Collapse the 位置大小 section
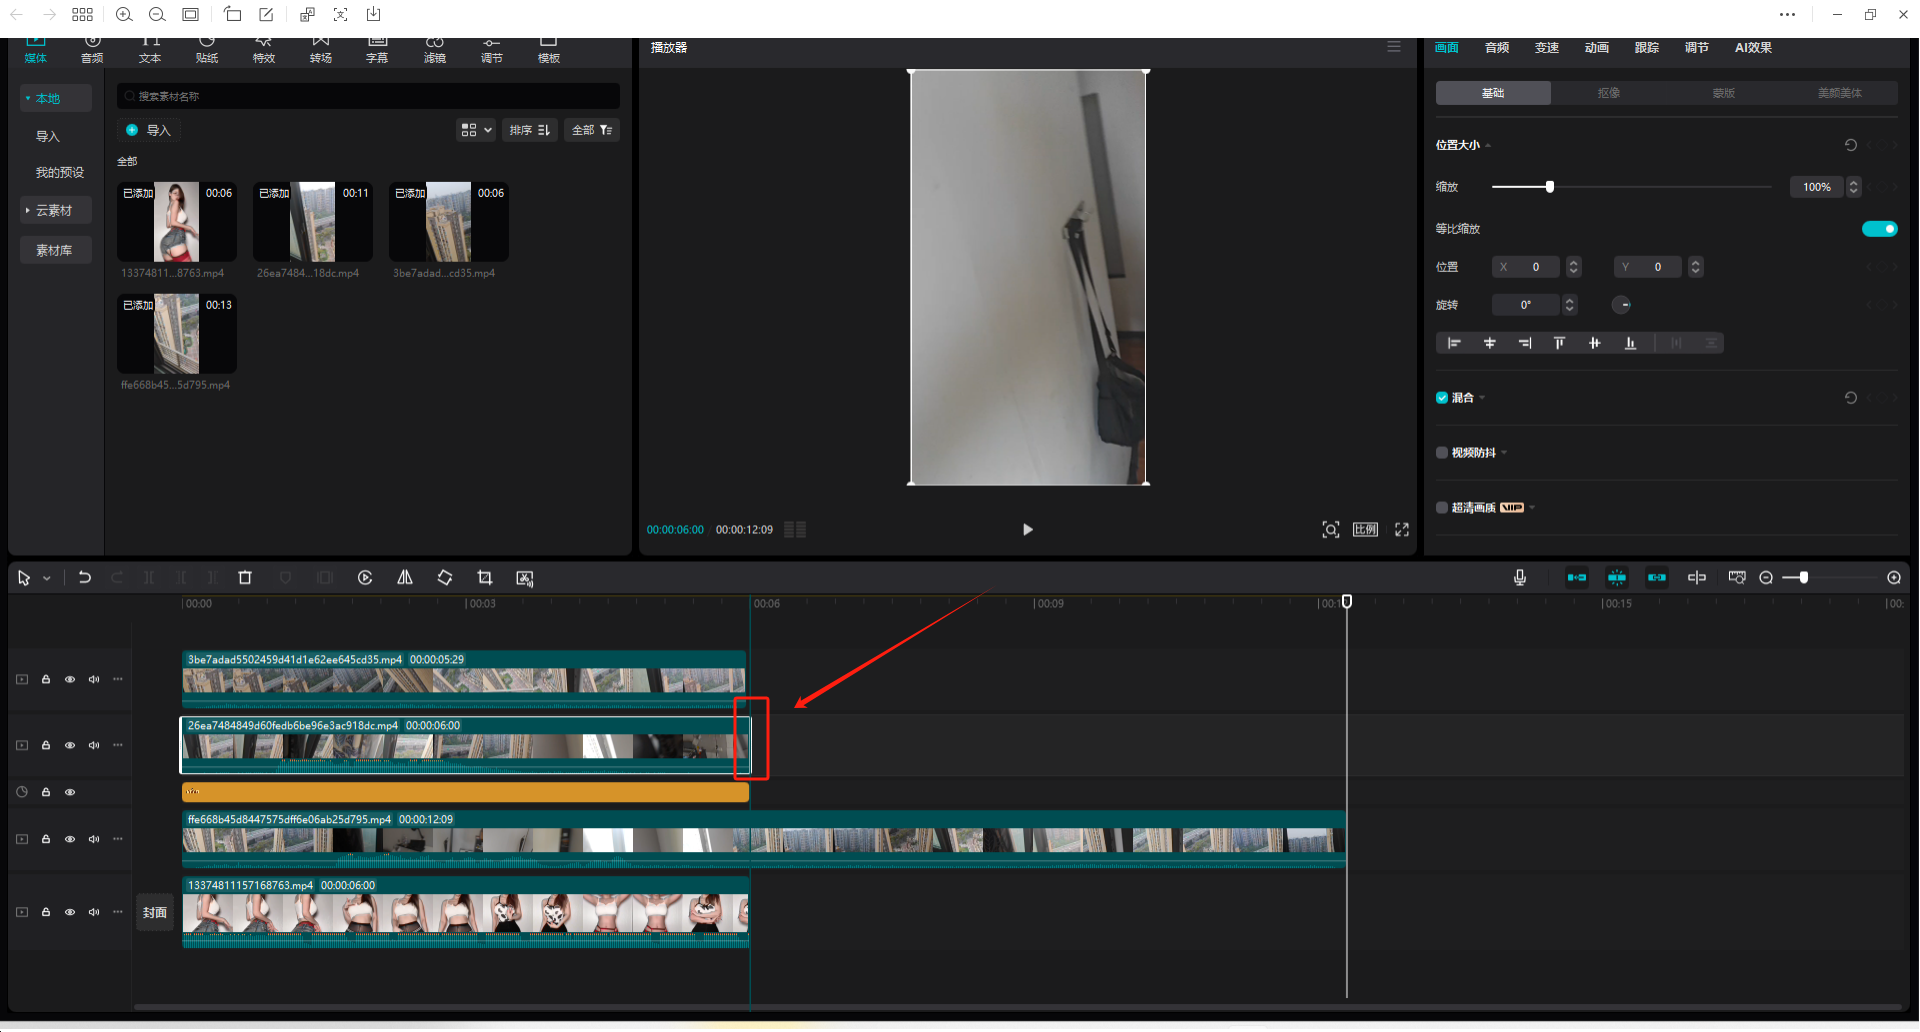 click(x=1489, y=146)
